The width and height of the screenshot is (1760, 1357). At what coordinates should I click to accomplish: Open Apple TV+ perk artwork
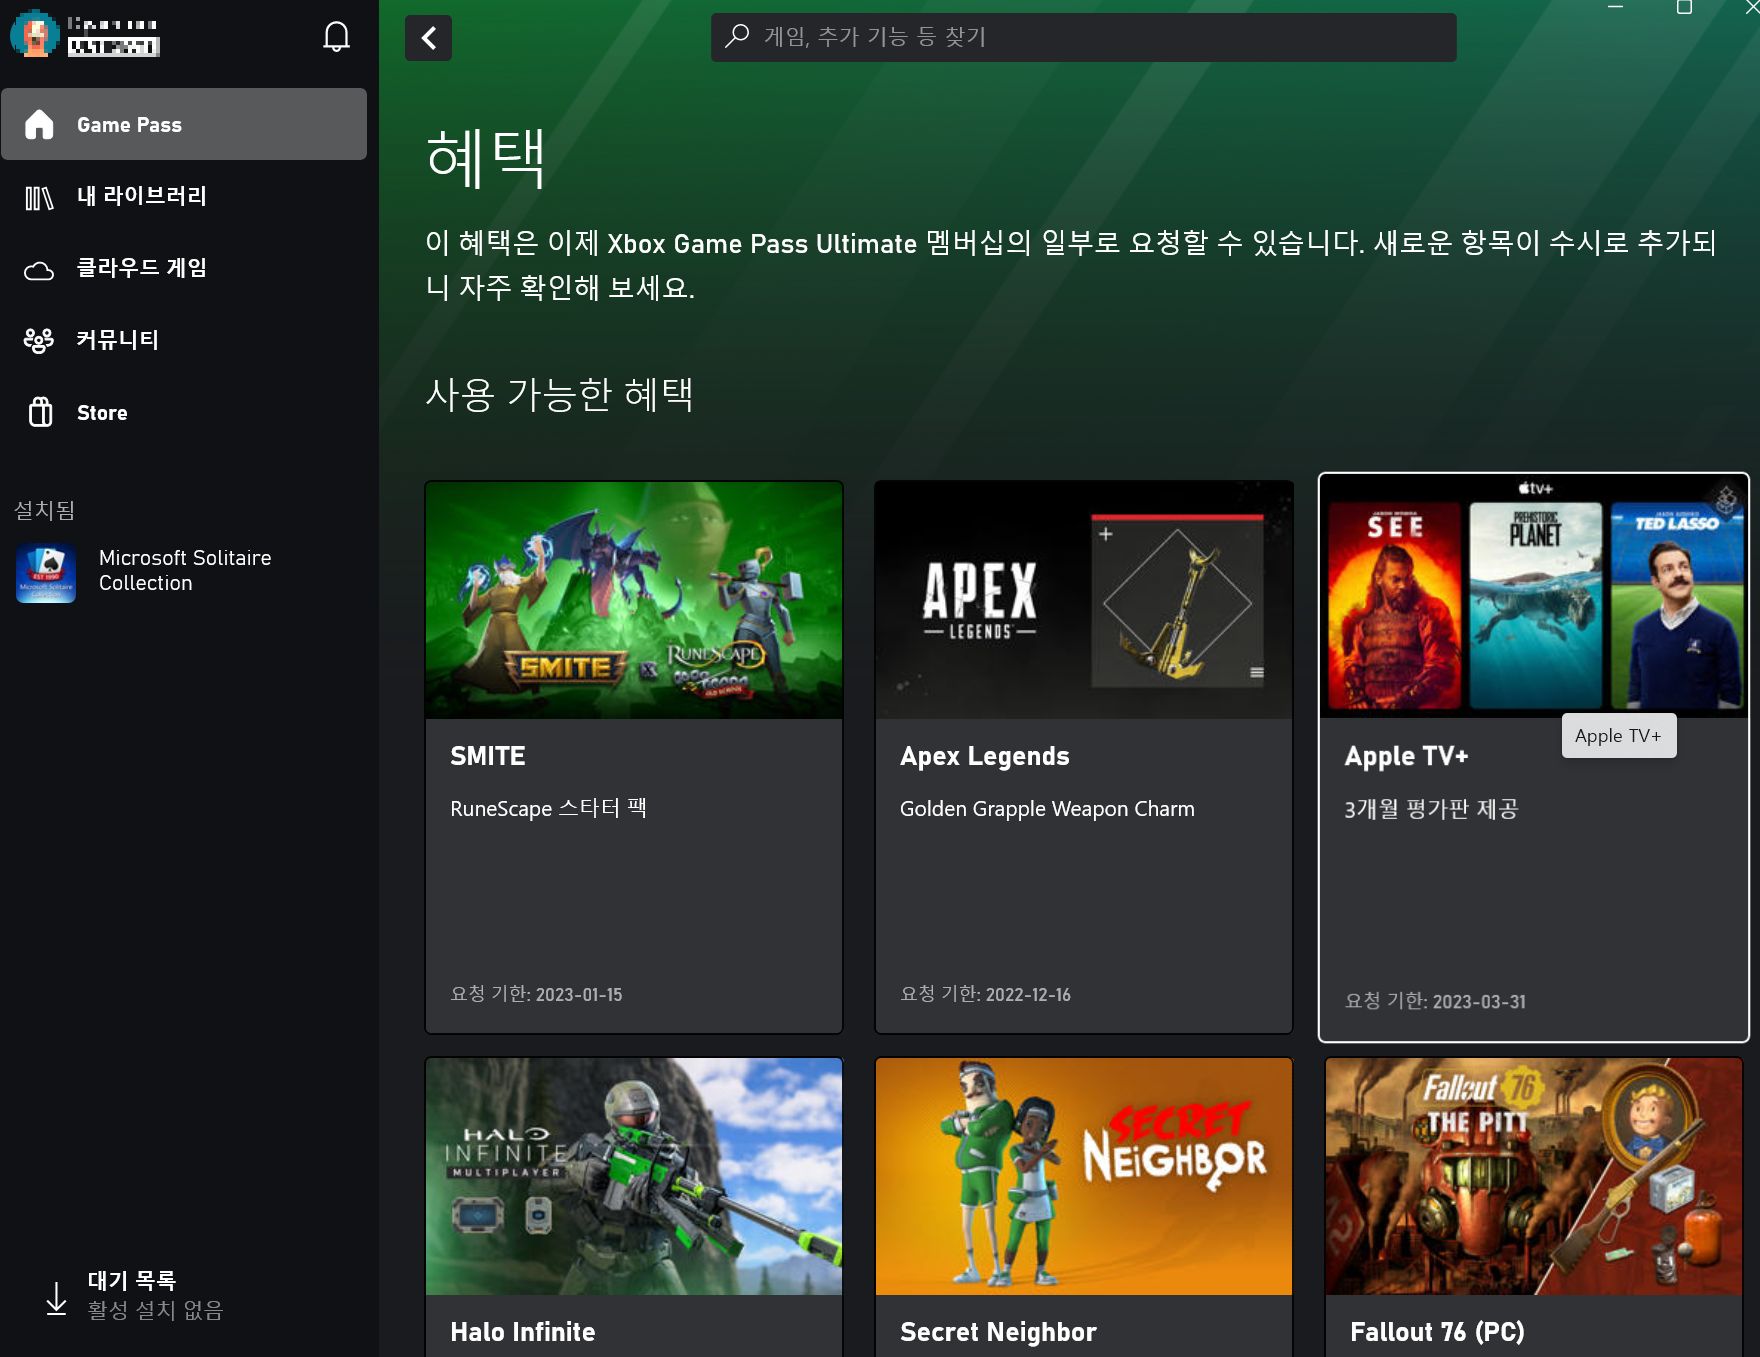click(x=1533, y=597)
